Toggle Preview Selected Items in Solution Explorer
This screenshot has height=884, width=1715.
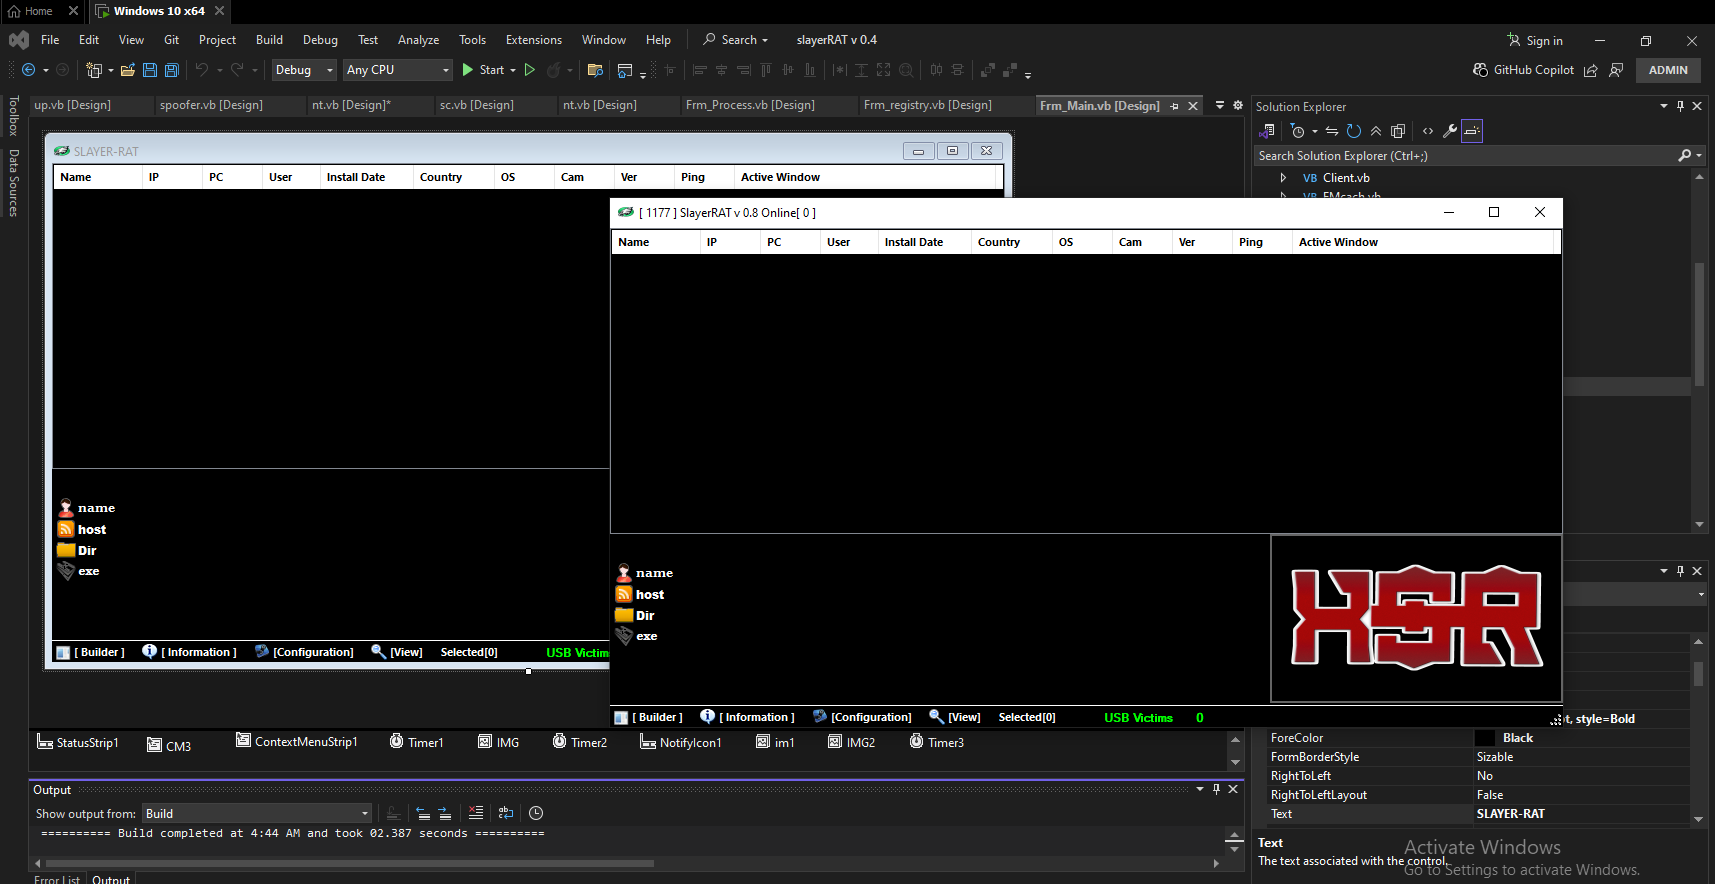(1472, 131)
